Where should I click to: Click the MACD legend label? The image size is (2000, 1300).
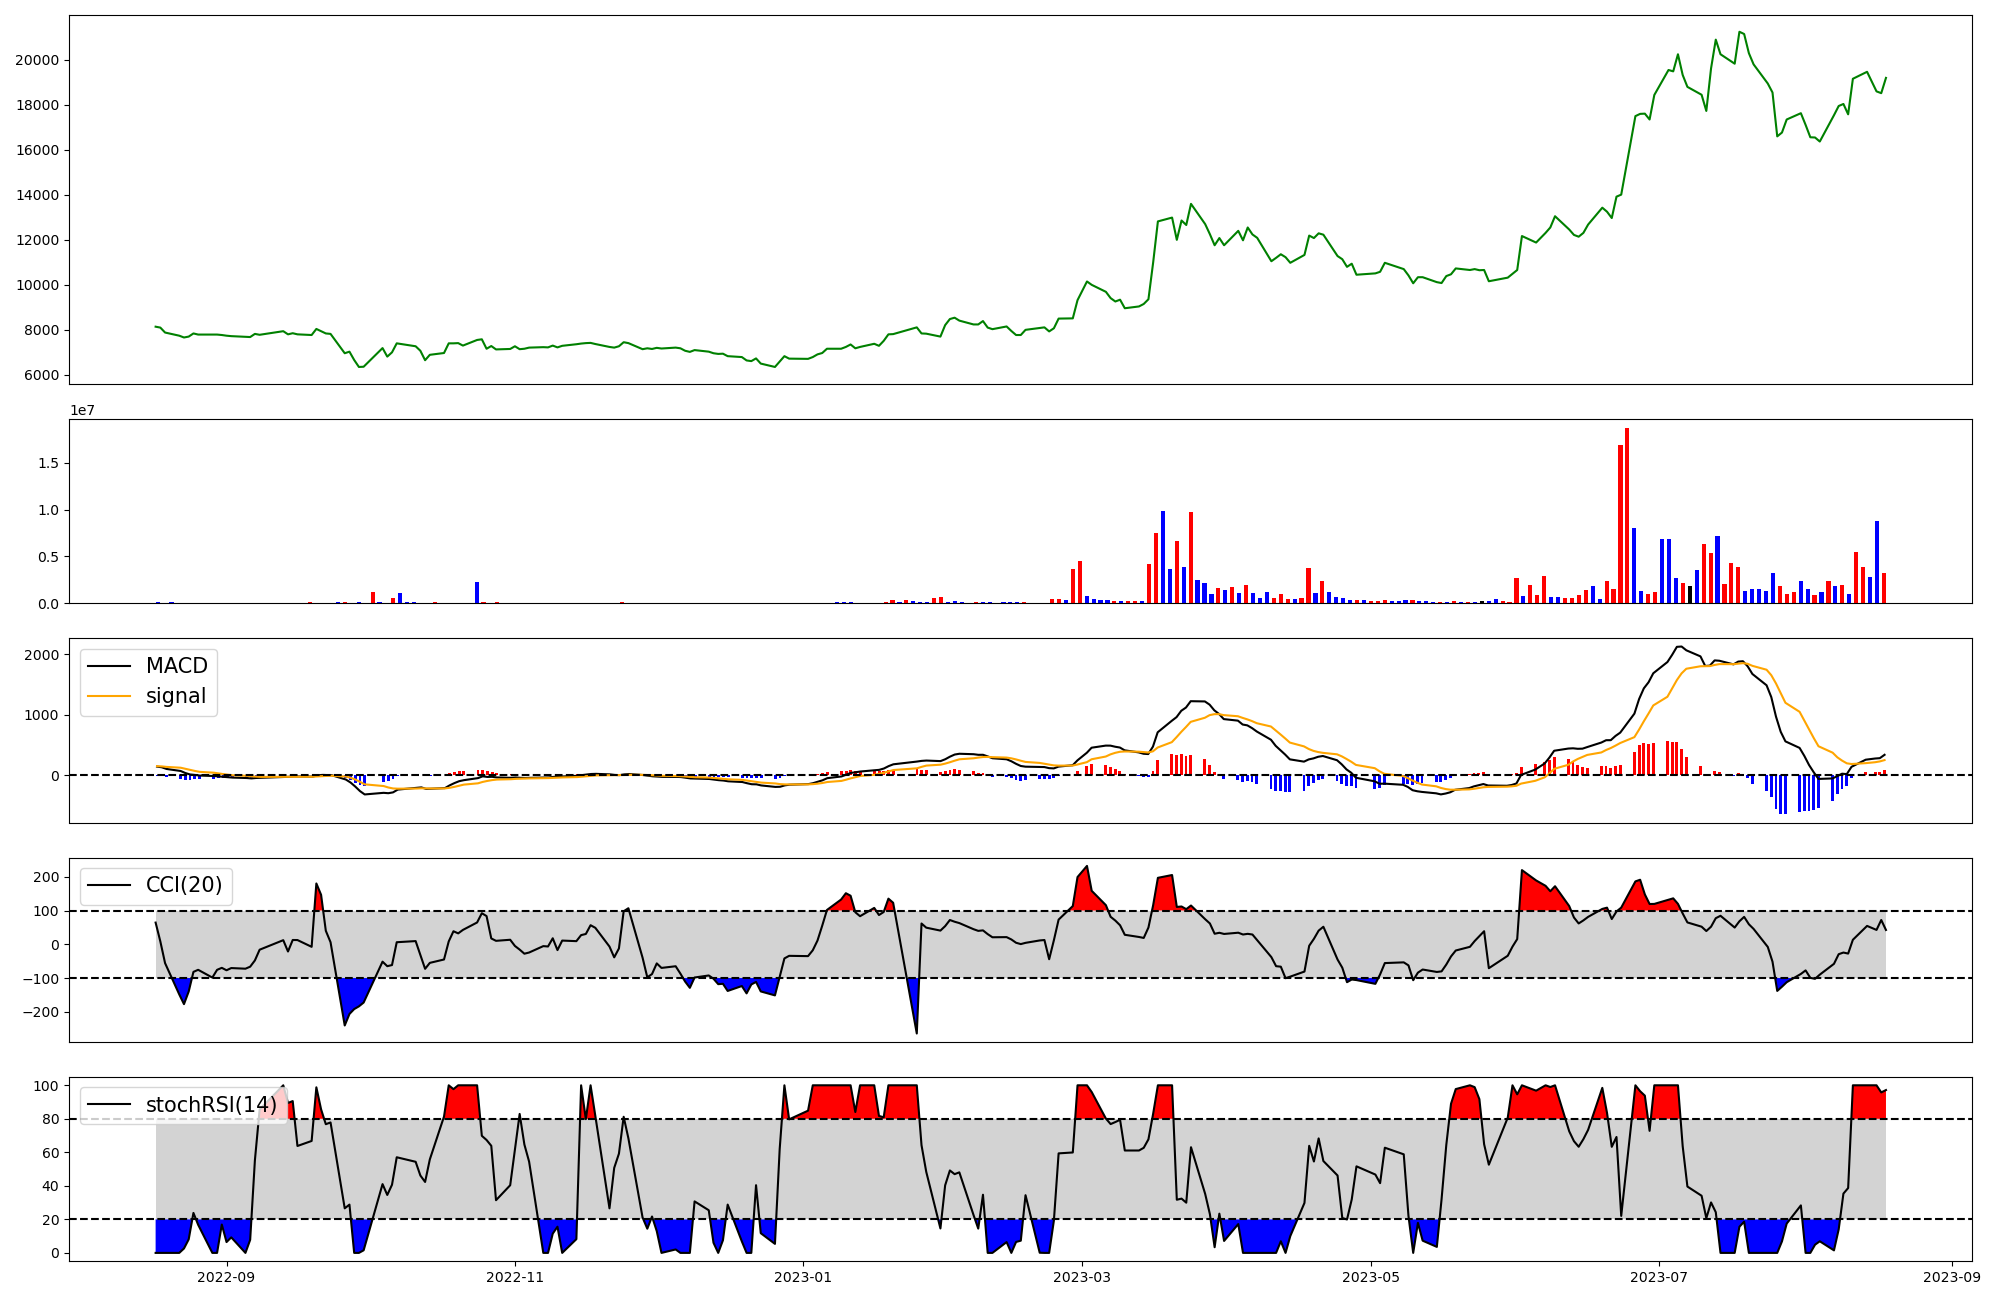tap(176, 666)
